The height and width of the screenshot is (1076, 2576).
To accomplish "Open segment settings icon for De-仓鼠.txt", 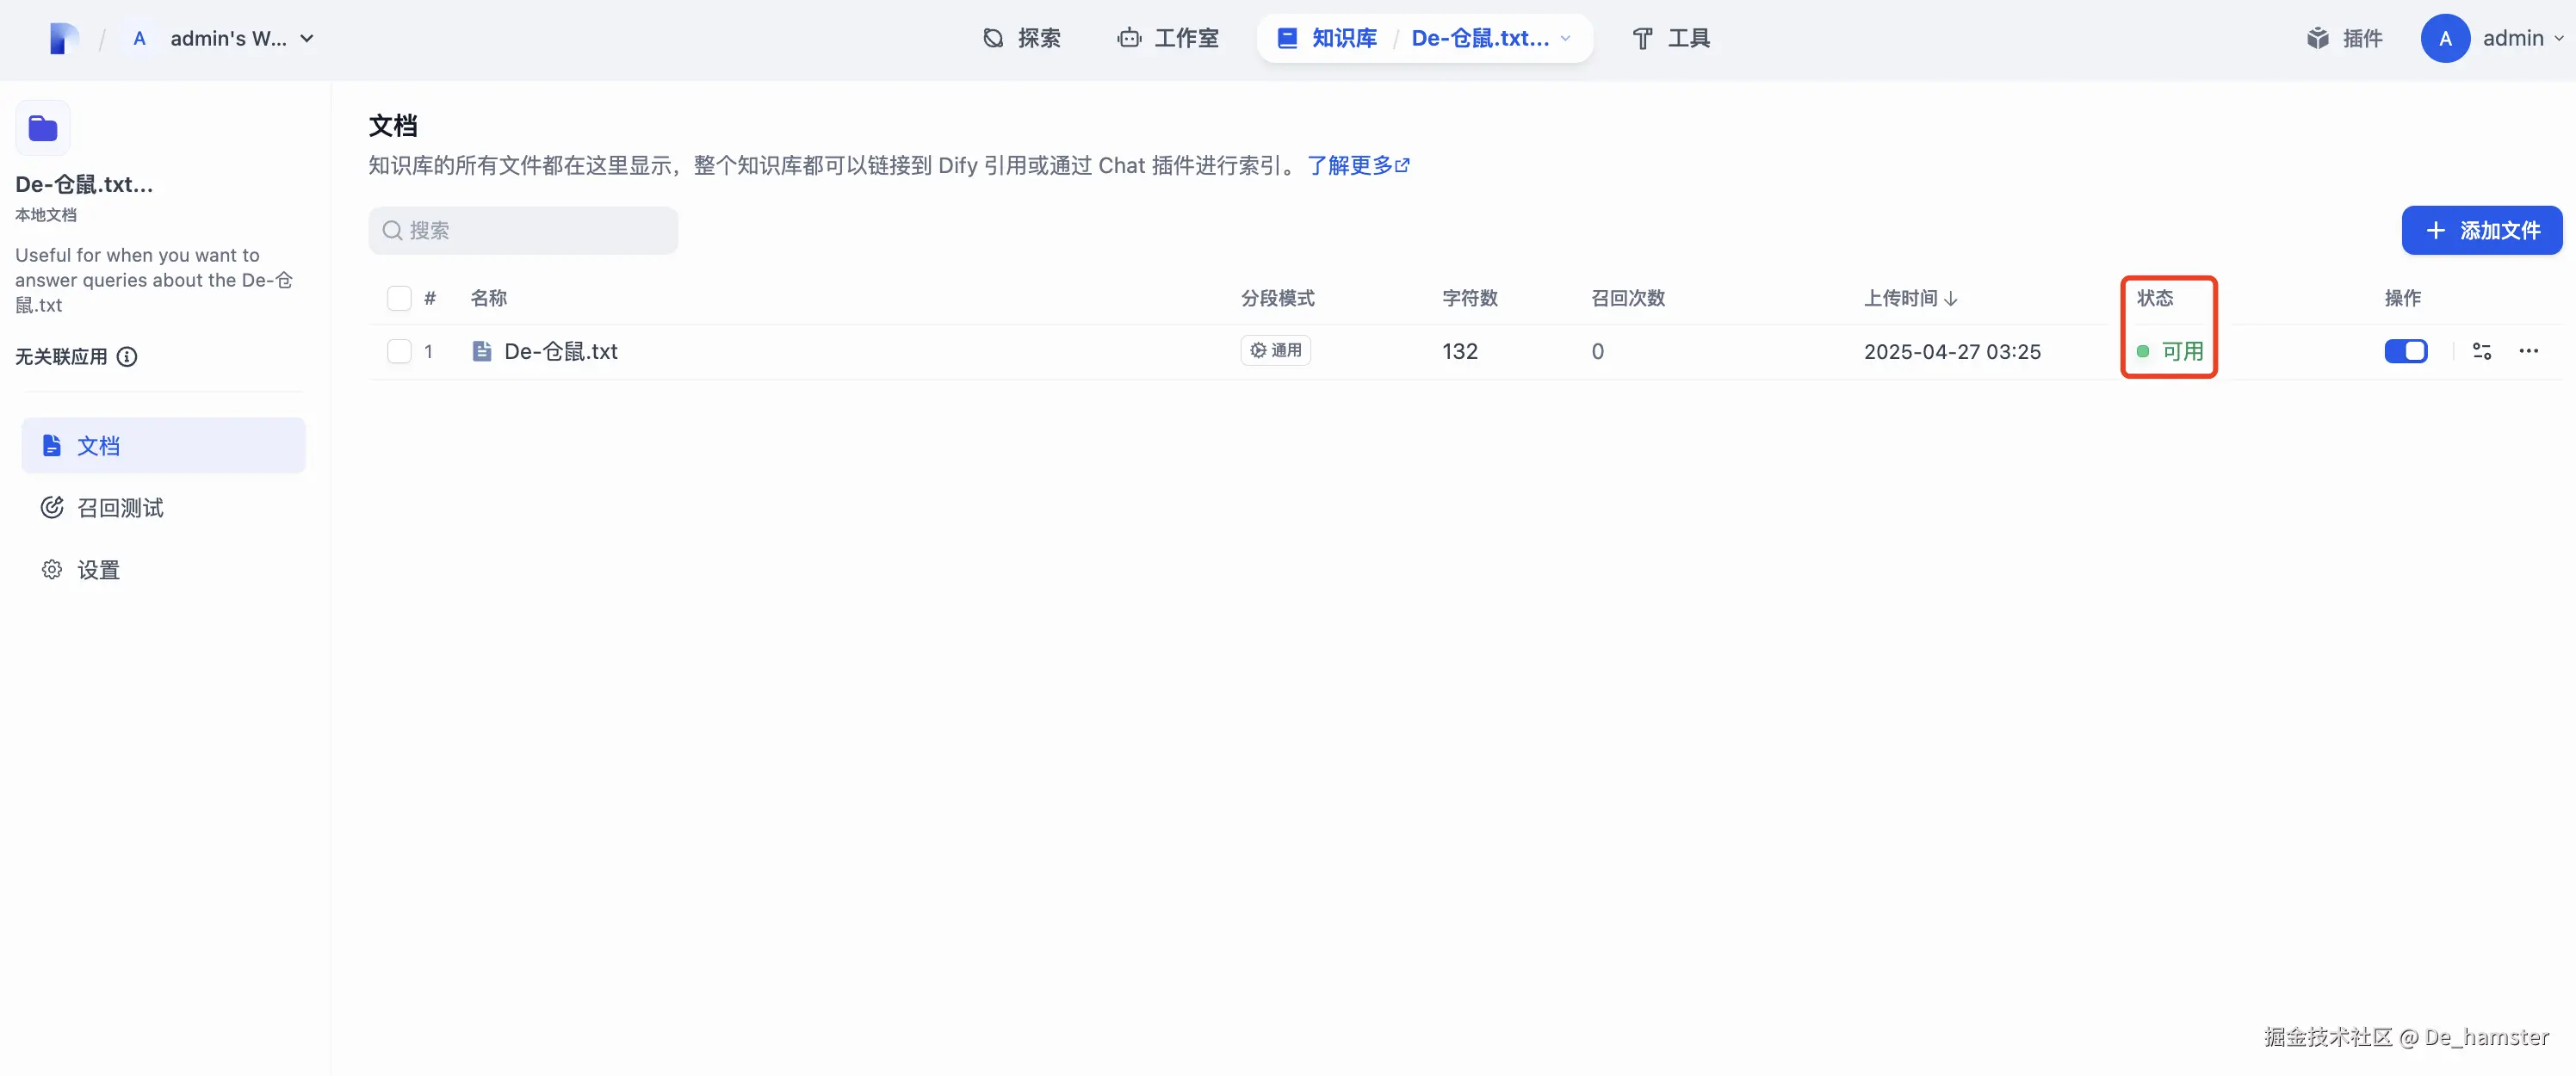I will 2481,351.
